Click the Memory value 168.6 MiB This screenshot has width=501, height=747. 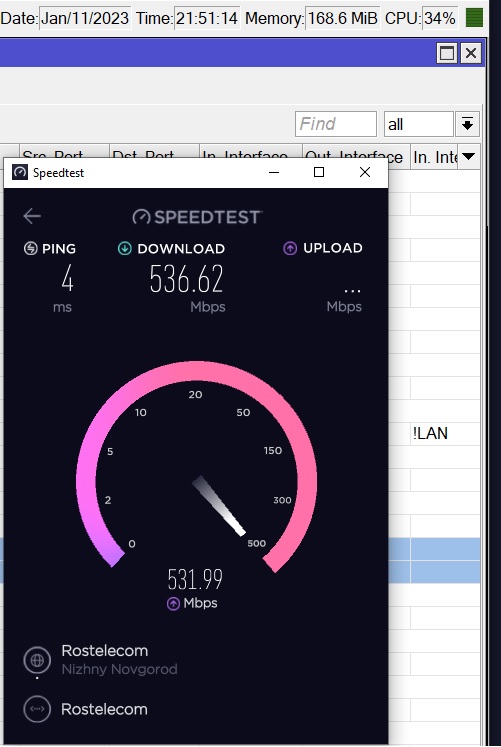click(342, 18)
